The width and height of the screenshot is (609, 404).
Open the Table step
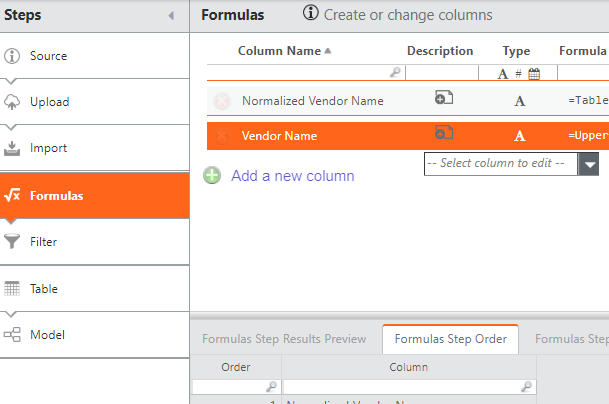(43, 288)
